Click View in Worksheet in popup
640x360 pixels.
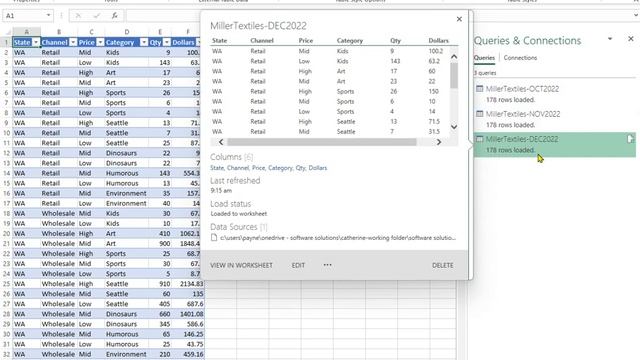241,265
